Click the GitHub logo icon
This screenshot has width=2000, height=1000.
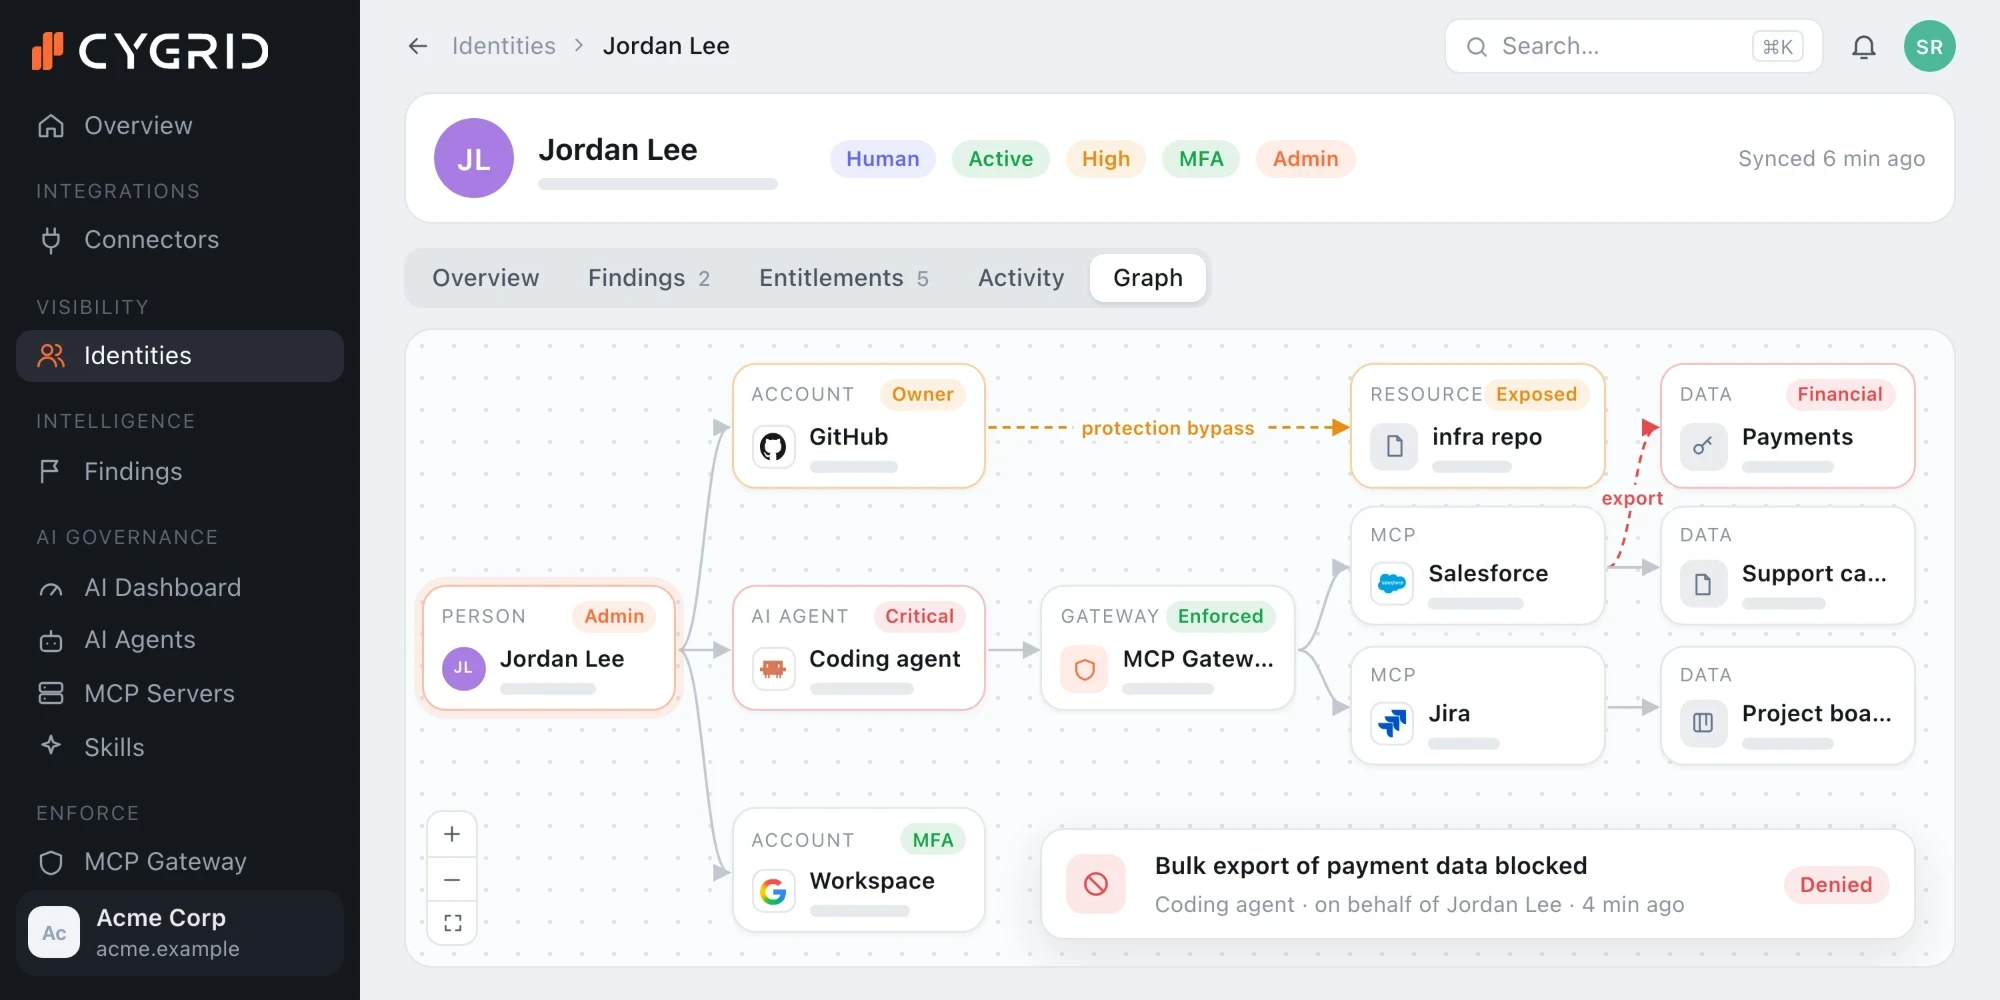773,446
